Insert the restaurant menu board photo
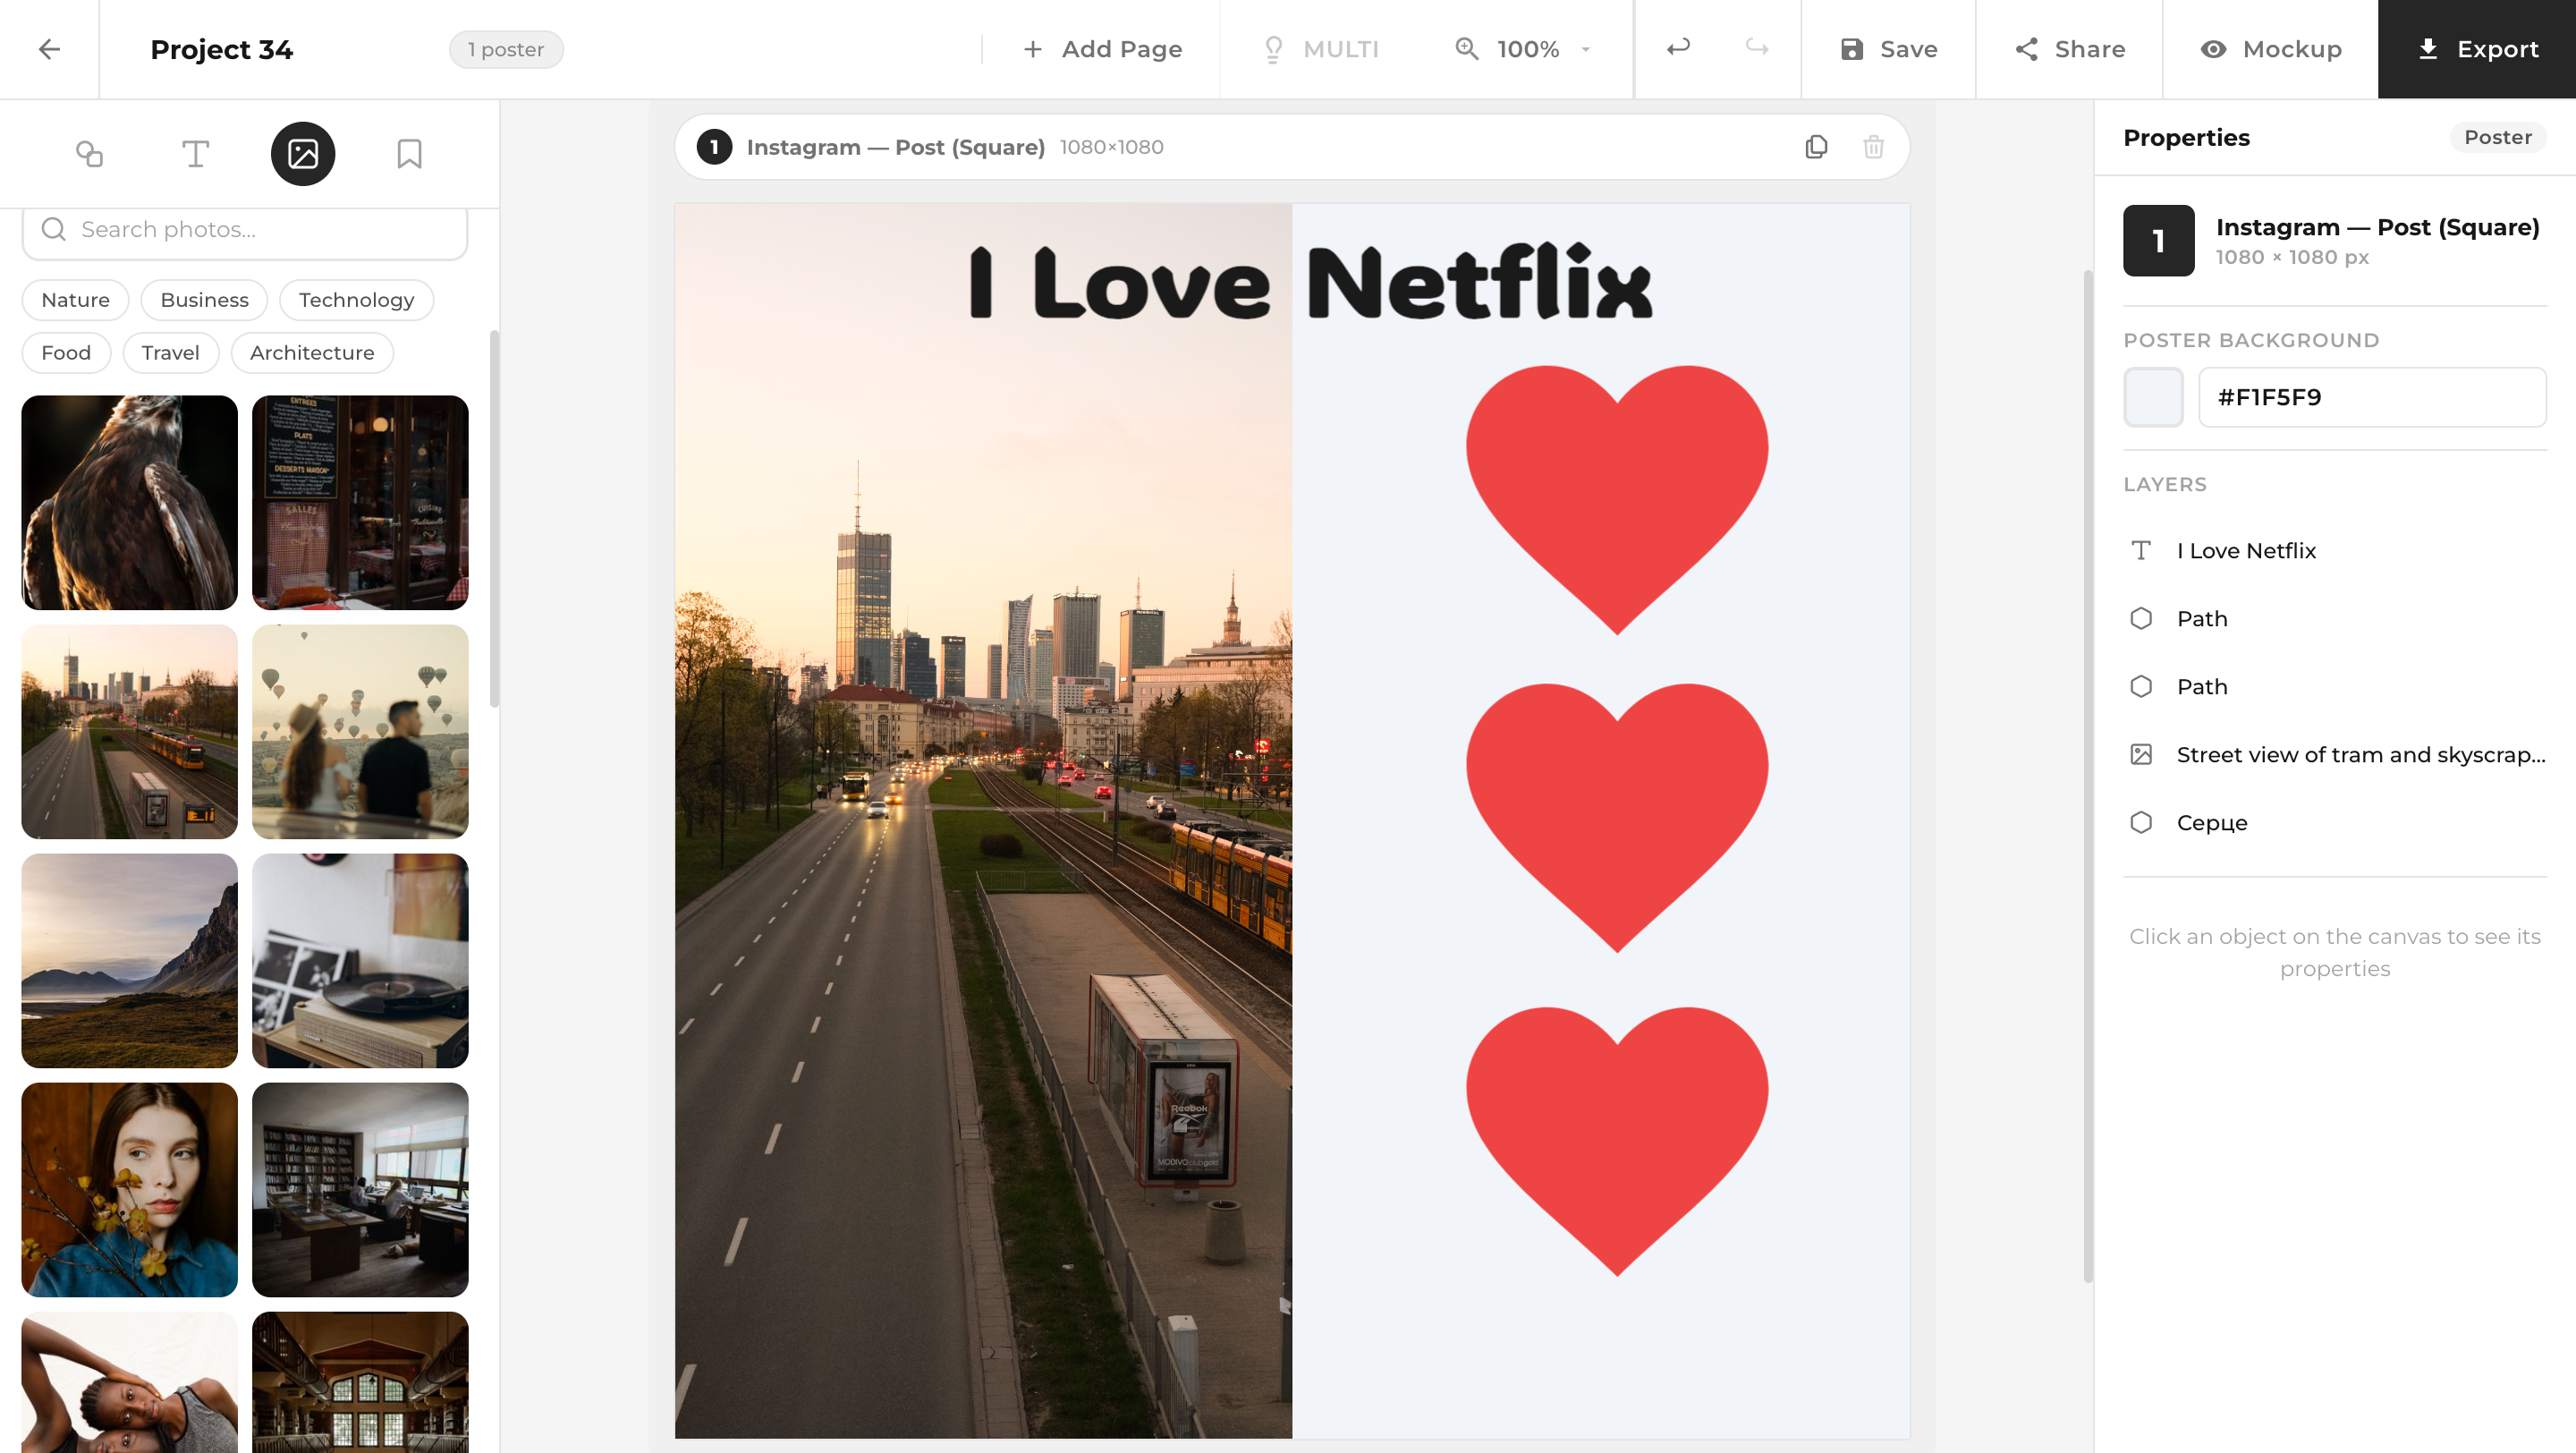Viewport: 2576px width, 1453px height. (x=360, y=502)
